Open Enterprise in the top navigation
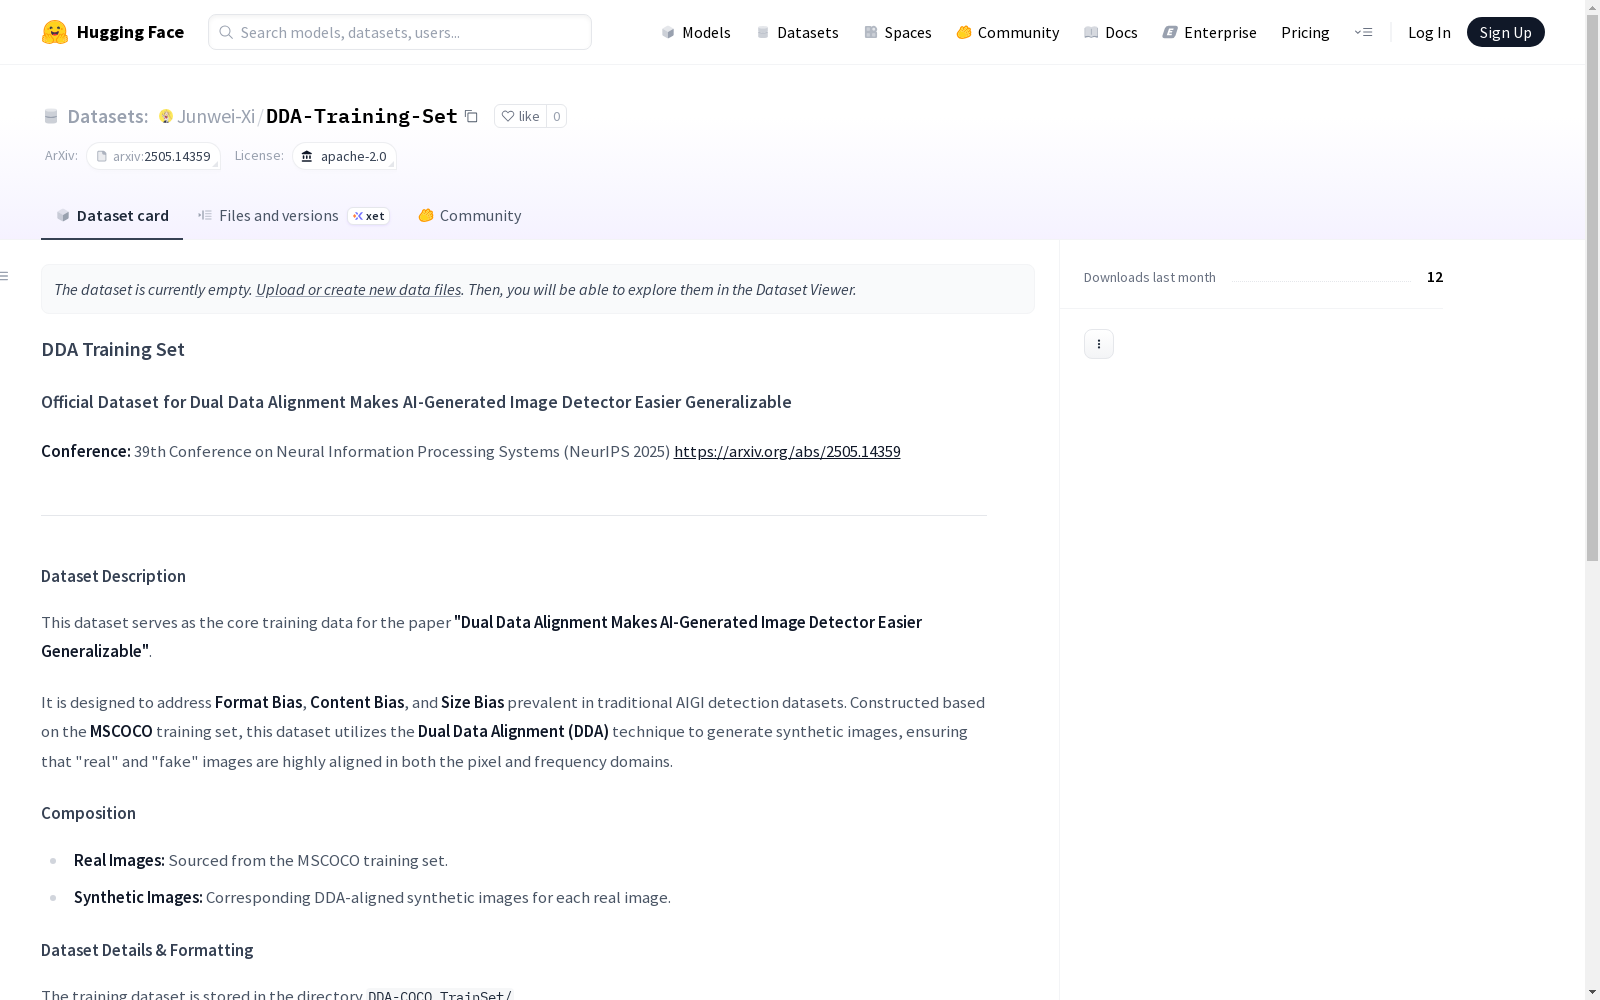The height and width of the screenshot is (1000, 1600). coord(1210,32)
